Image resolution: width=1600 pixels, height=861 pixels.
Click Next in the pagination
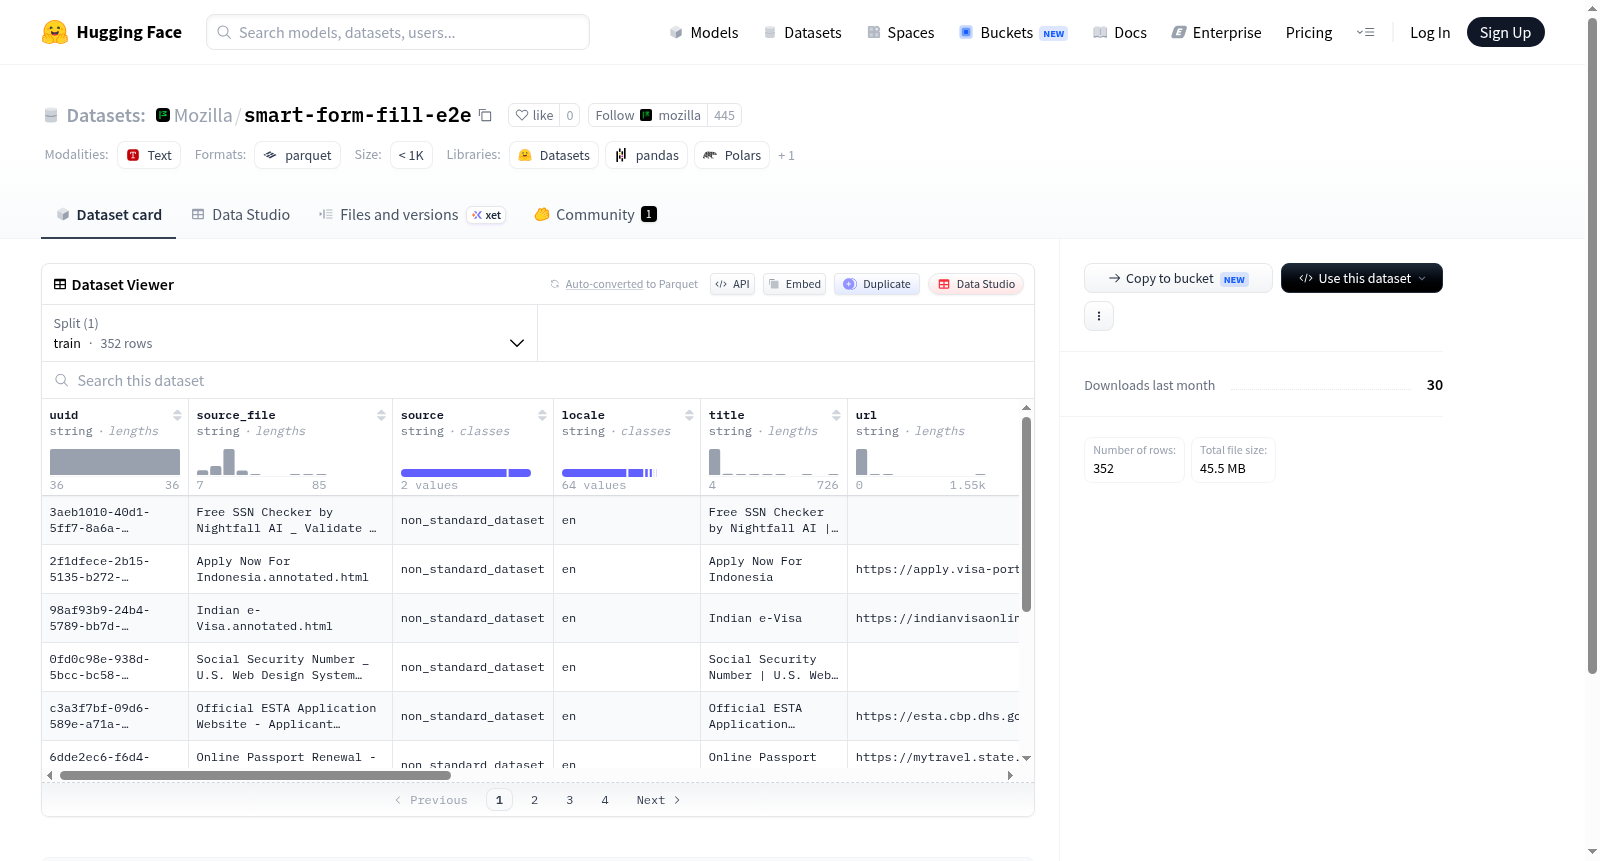658,800
